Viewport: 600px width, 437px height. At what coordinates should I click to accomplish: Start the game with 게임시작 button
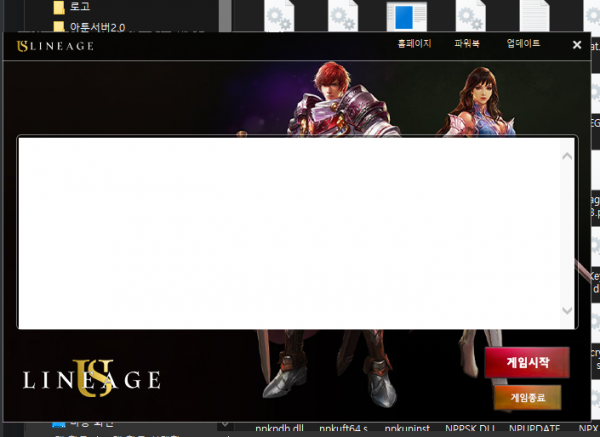coord(527,362)
